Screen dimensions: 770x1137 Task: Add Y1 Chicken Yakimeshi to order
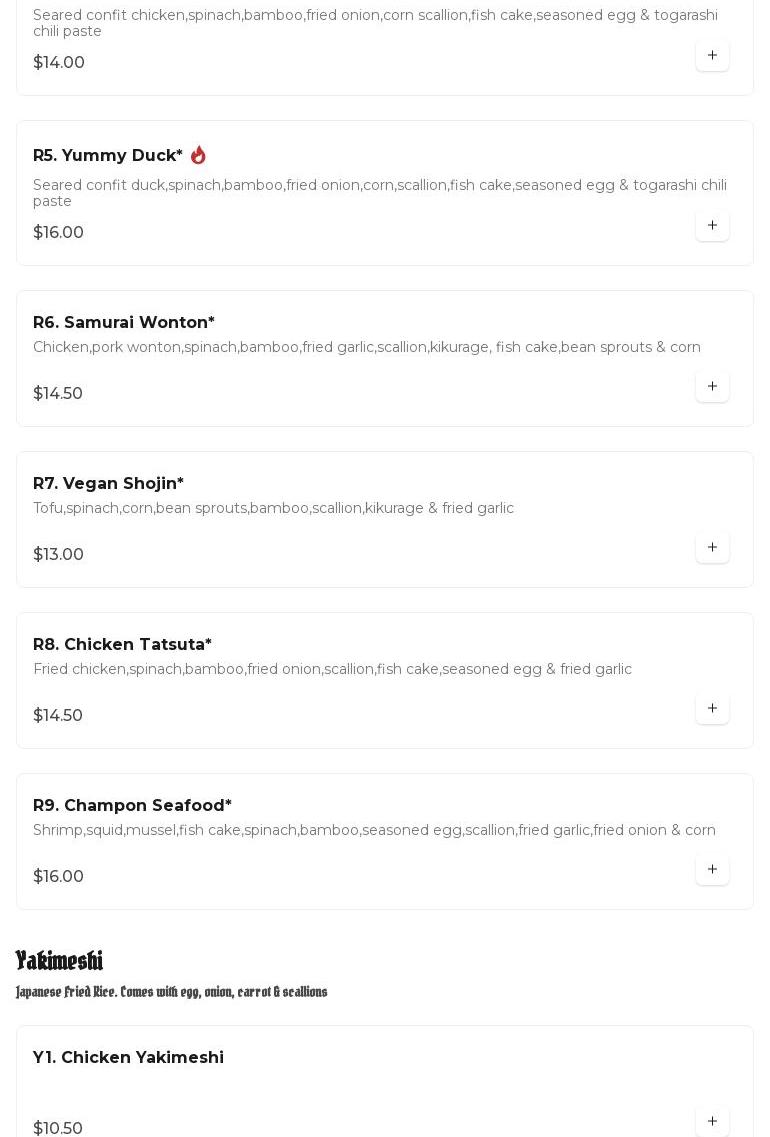tap(712, 1122)
